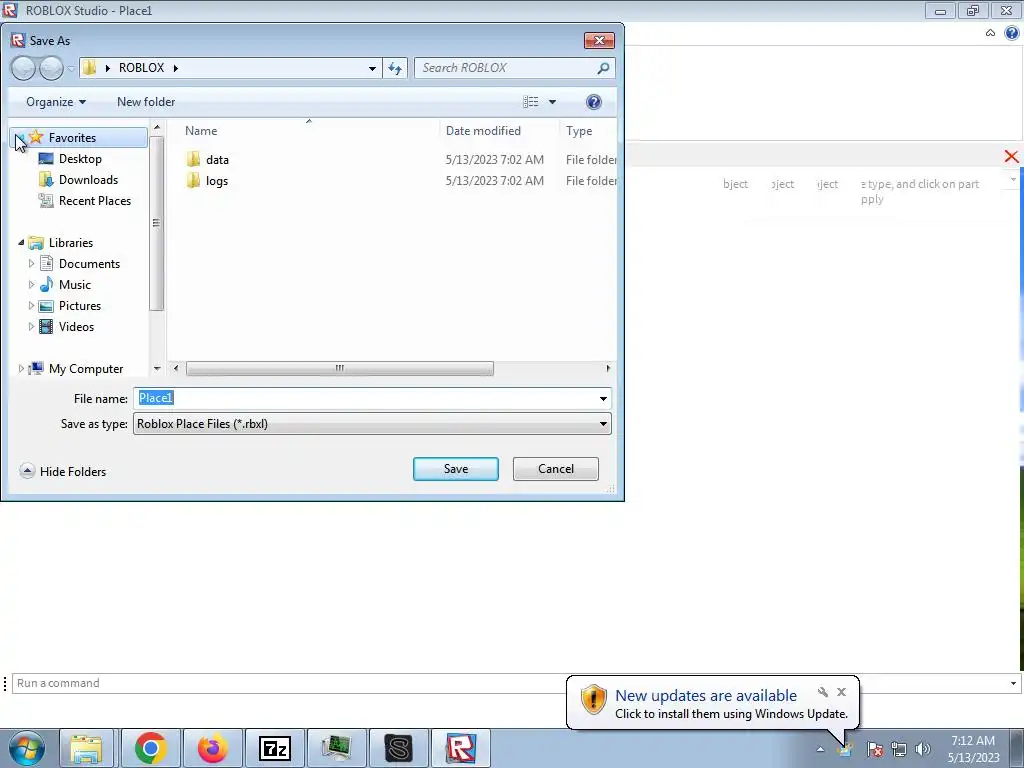Open the recent pages arrow beside Forward

71,69
